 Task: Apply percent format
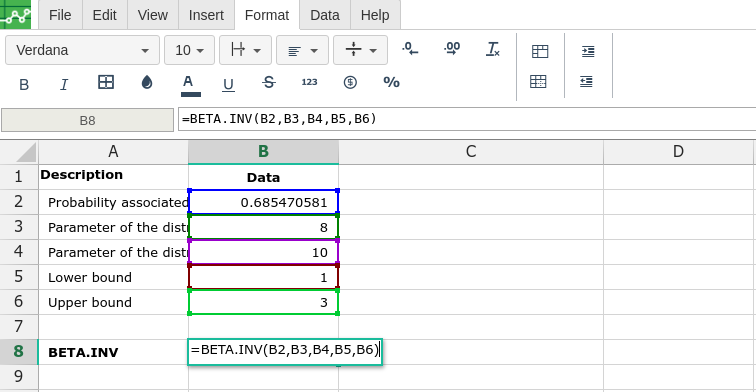coord(391,82)
